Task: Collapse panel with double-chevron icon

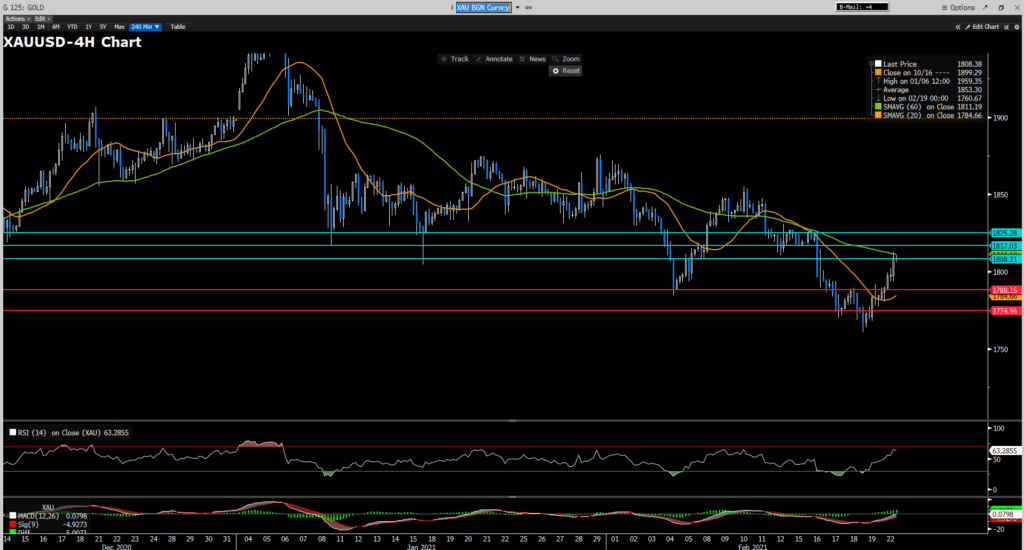Action: pos(958,27)
